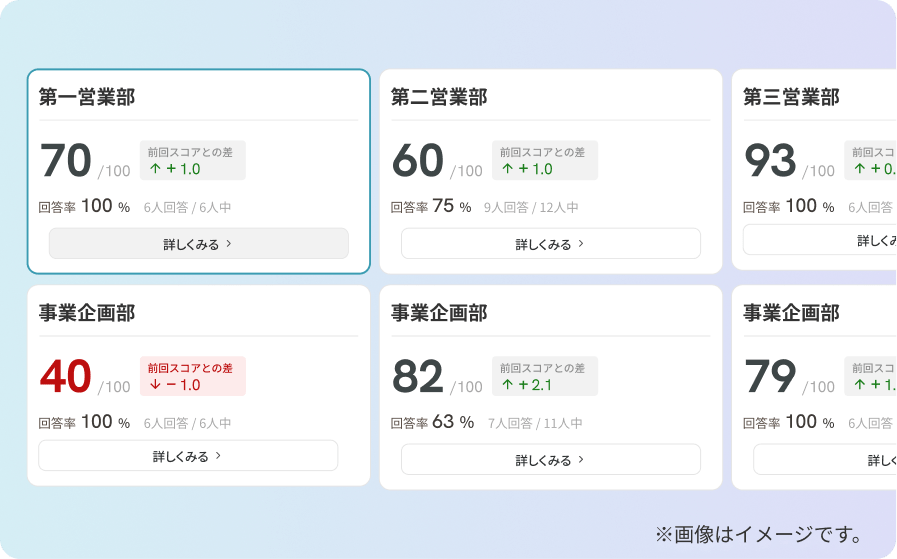Click the red 前回スコアとの差 badge
The width and height of the screenshot is (897, 559).
[x=193, y=376]
